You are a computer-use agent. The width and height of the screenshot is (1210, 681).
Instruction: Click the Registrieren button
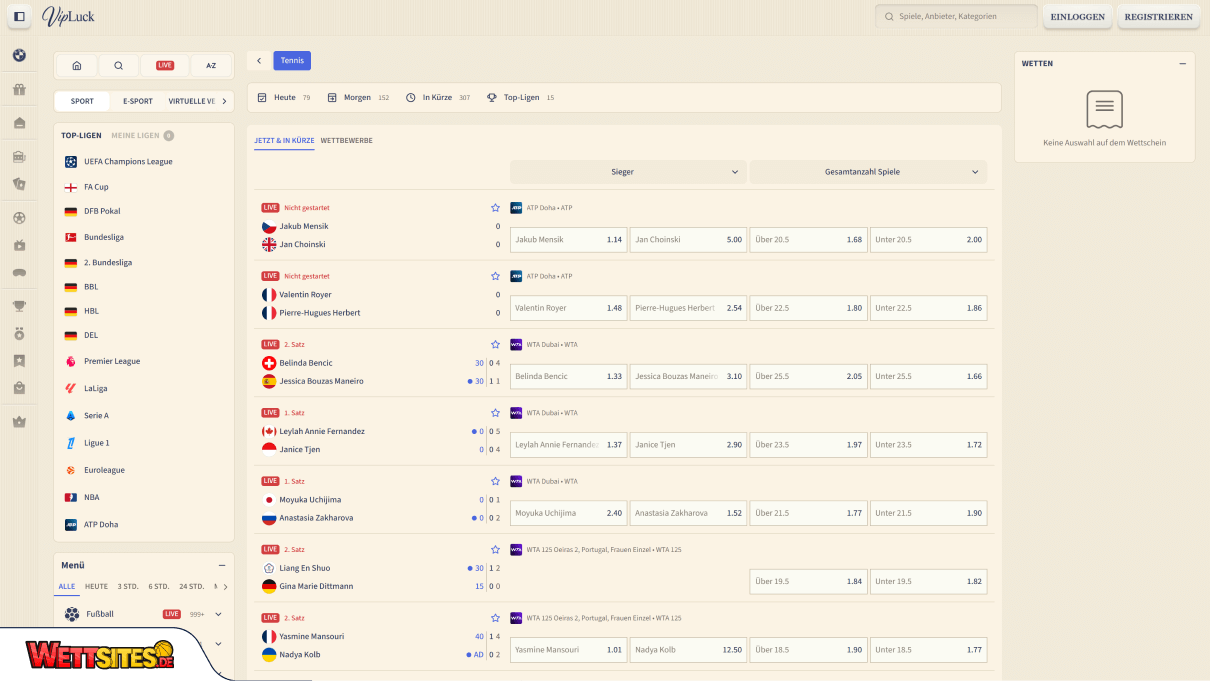pyautogui.click(x=1158, y=17)
